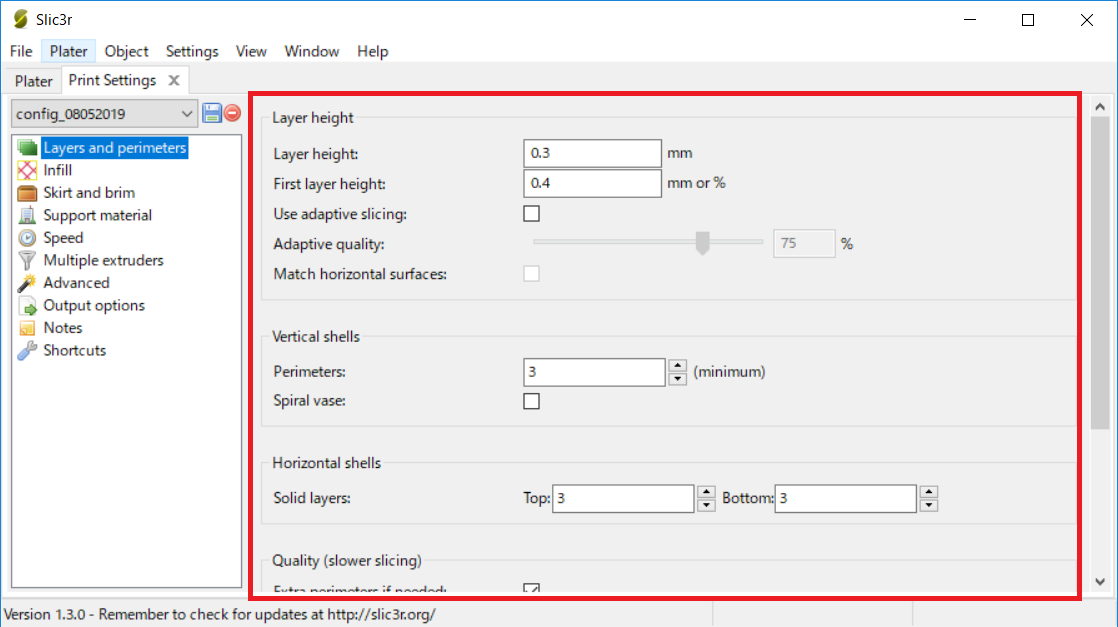Open the View menu
Image resolution: width=1118 pixels, height=627 pixels.
tap(251, 51)
